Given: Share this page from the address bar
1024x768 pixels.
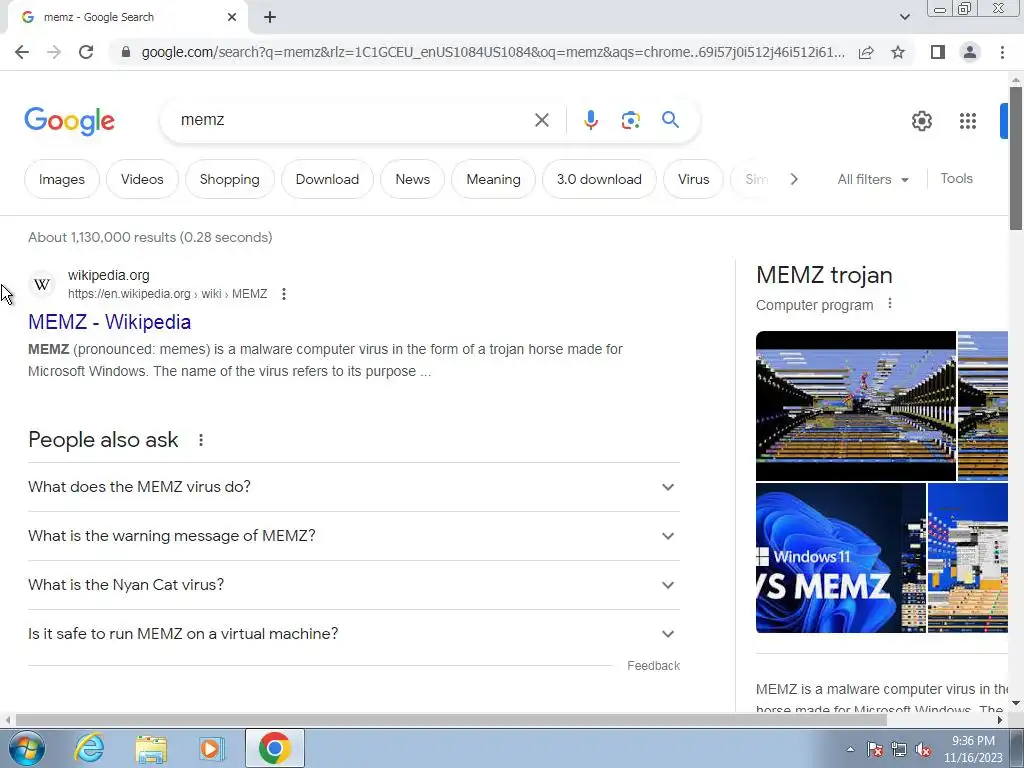Looking at the screenshot, I should point(866,52).
